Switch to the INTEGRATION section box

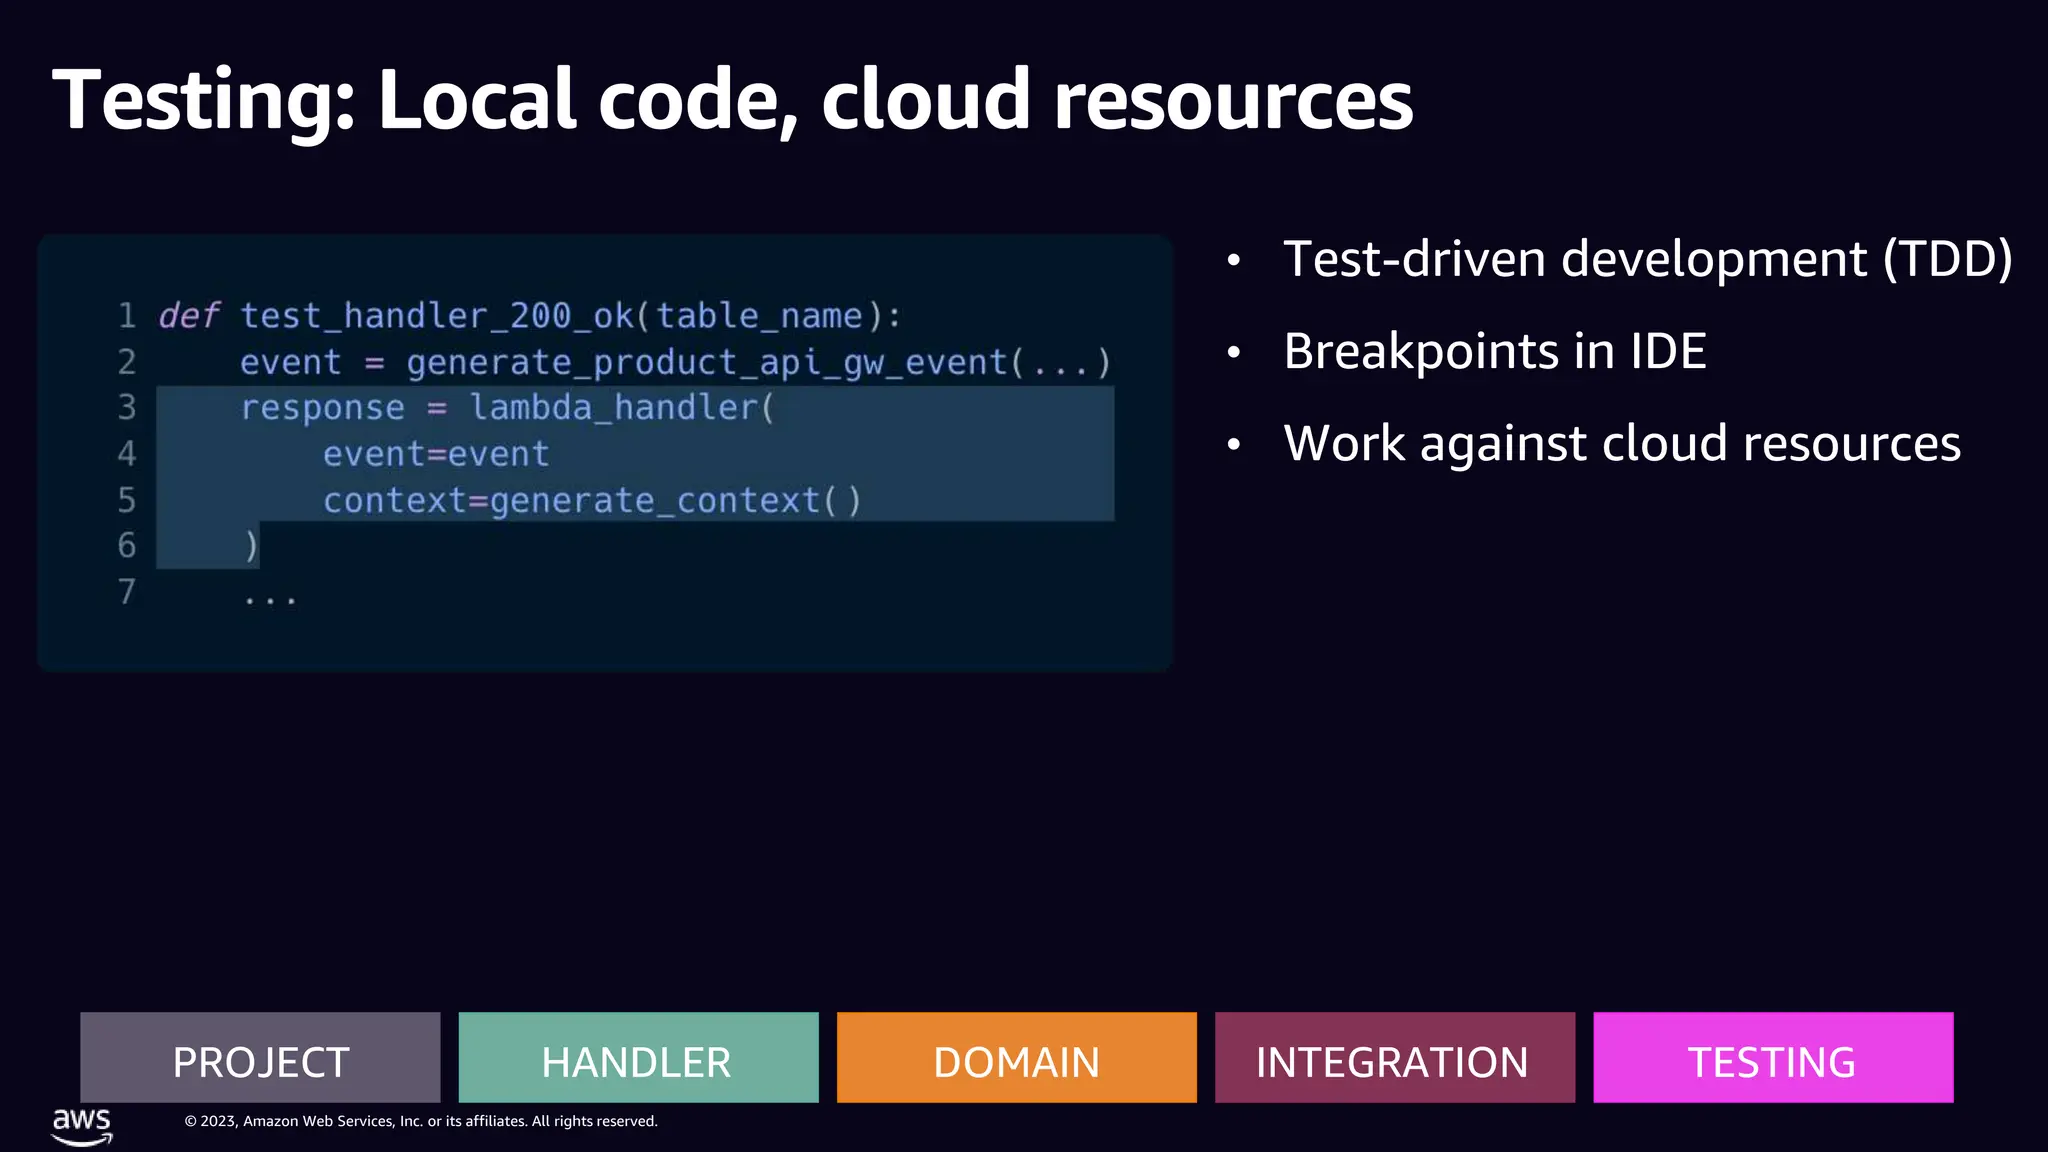coord(1394,1057)
